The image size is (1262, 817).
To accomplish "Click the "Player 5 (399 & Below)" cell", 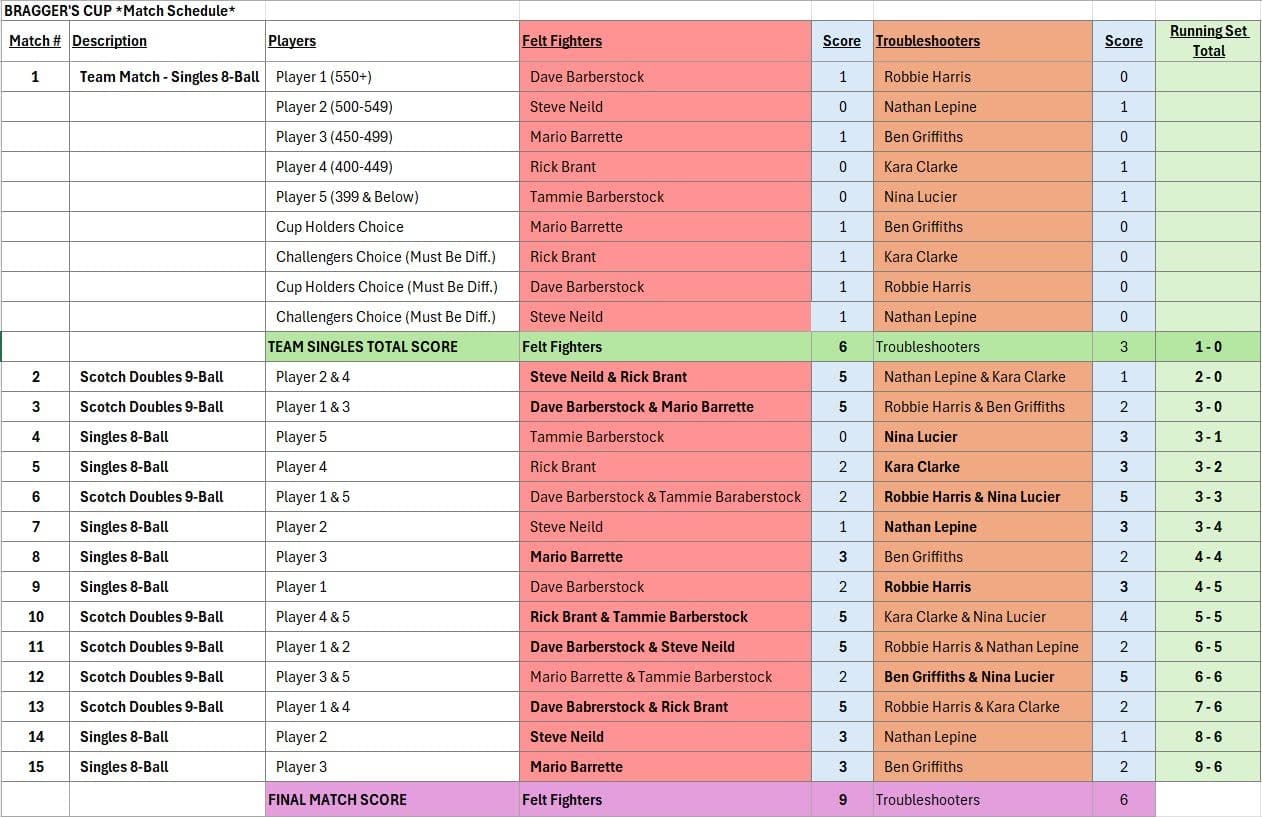I will [392, 197].
